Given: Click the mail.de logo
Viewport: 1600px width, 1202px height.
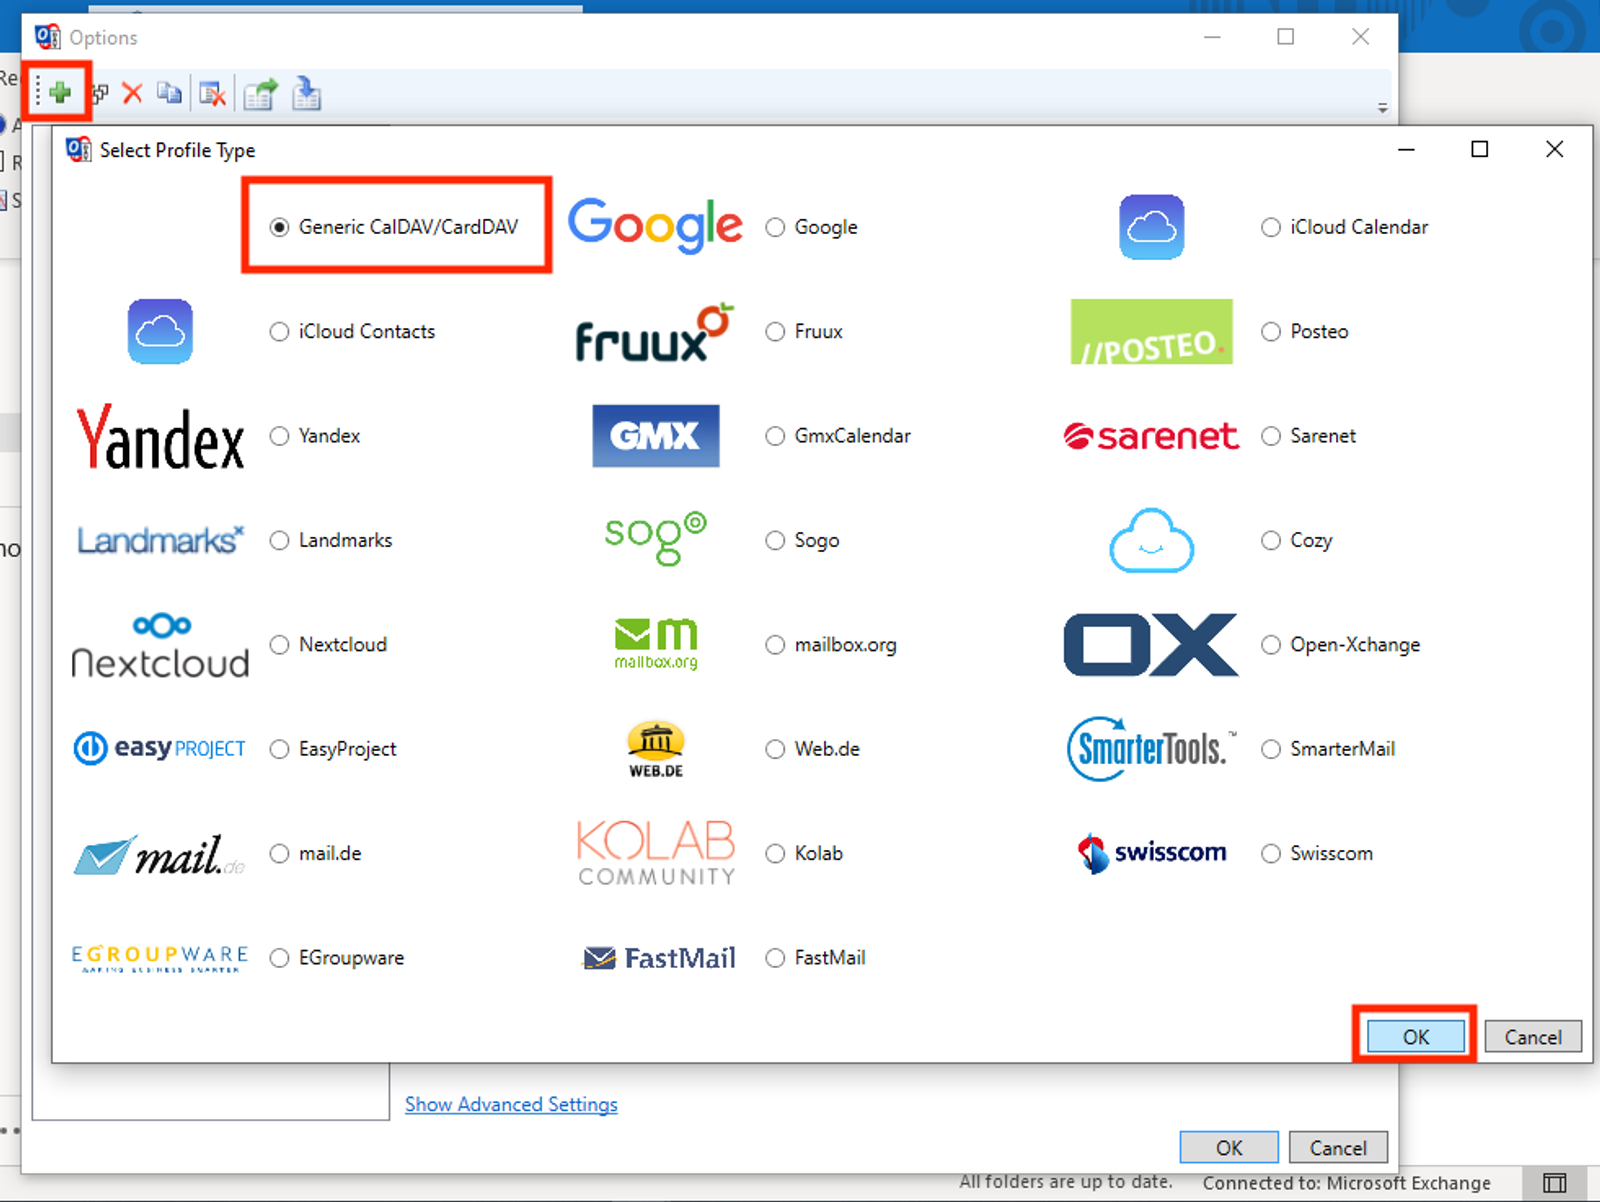Looking at the screenshot, I should click(160, 854).
